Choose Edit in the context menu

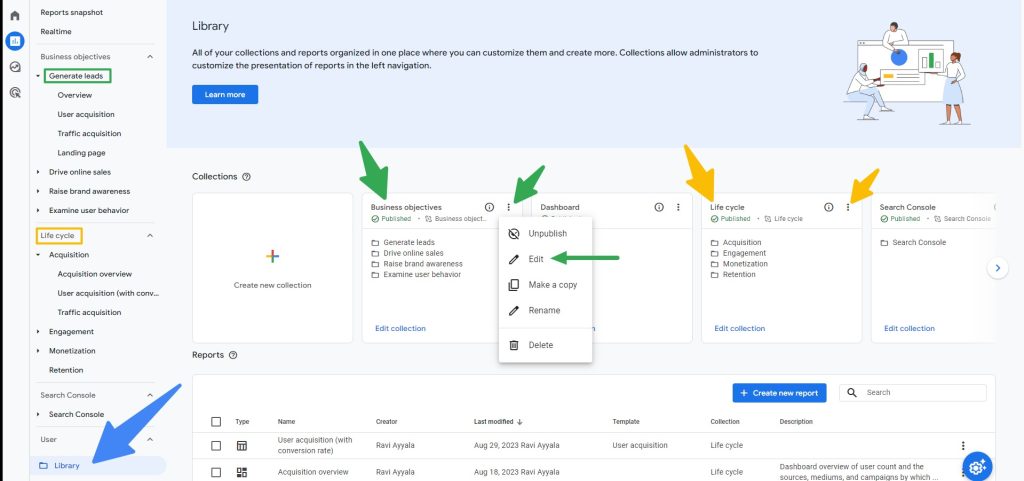(x=545, y=259)
